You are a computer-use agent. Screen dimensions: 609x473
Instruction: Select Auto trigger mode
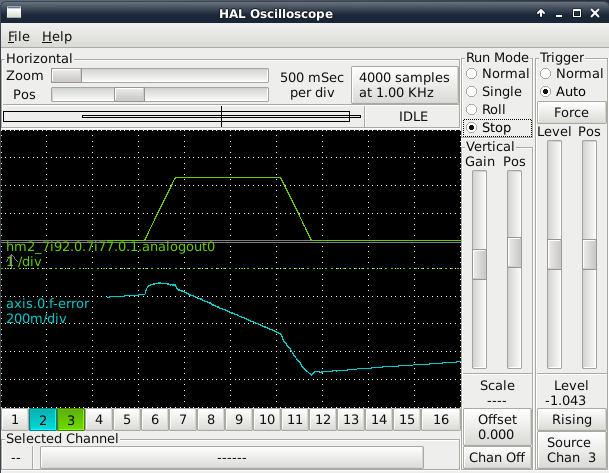tap(563, 91)
